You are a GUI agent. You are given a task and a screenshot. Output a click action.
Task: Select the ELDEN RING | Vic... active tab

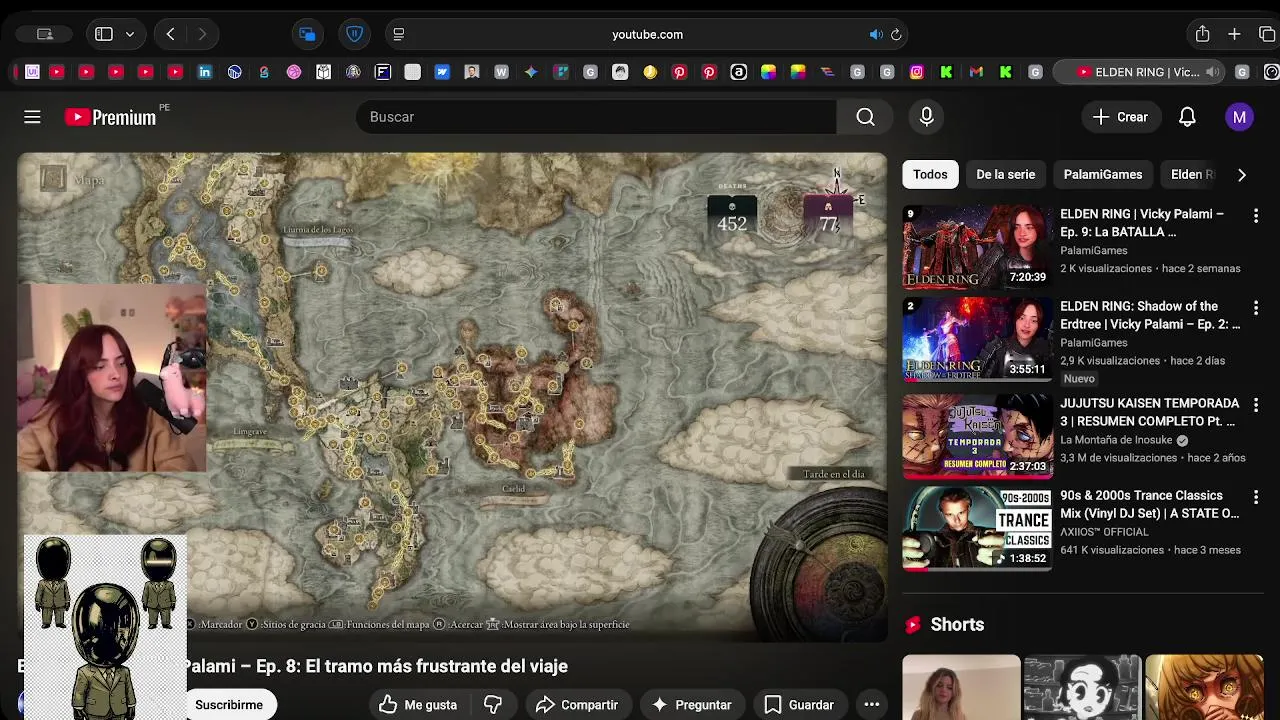(1141, 72)
